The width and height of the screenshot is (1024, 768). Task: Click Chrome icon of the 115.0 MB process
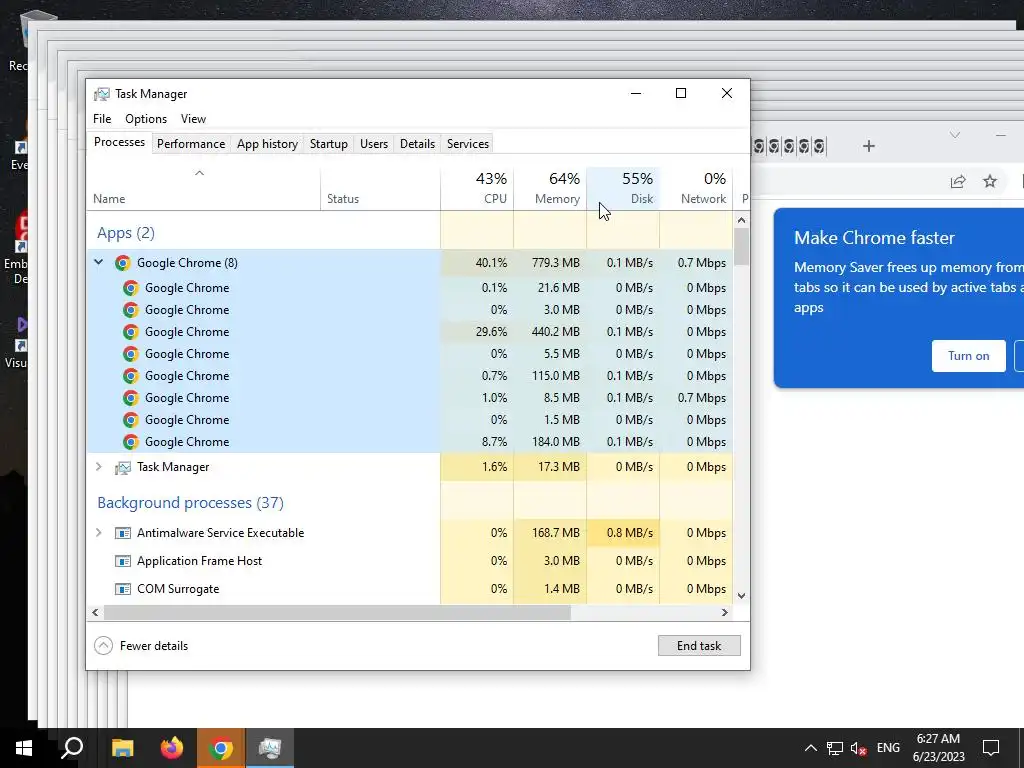click(x=131, y=376)
